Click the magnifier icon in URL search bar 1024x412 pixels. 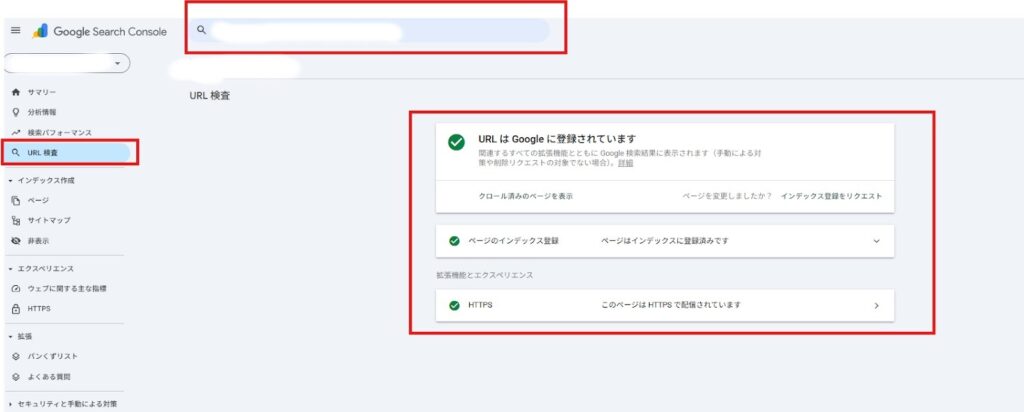tap(201, 30)
